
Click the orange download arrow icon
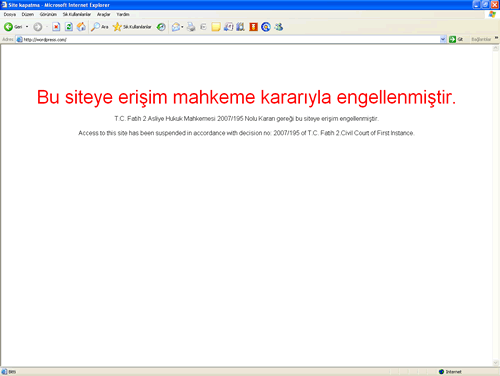click(x=253, y=27)
